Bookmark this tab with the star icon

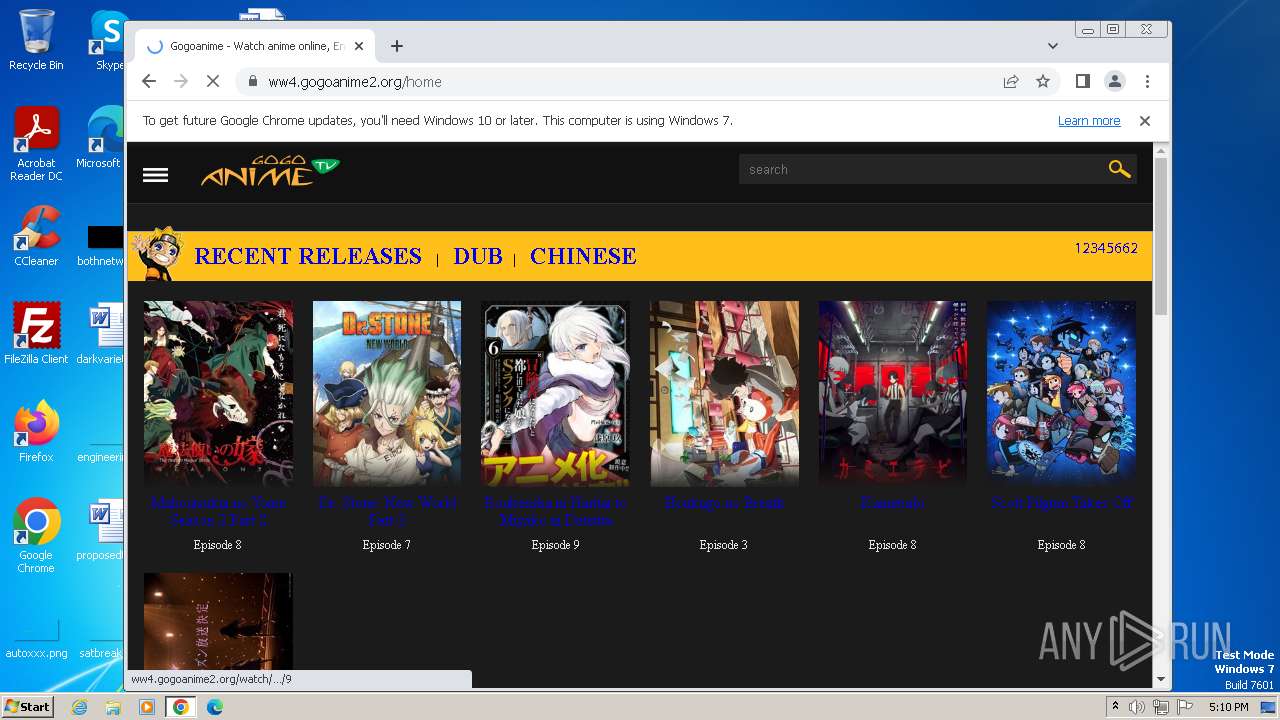(1043, 82)
